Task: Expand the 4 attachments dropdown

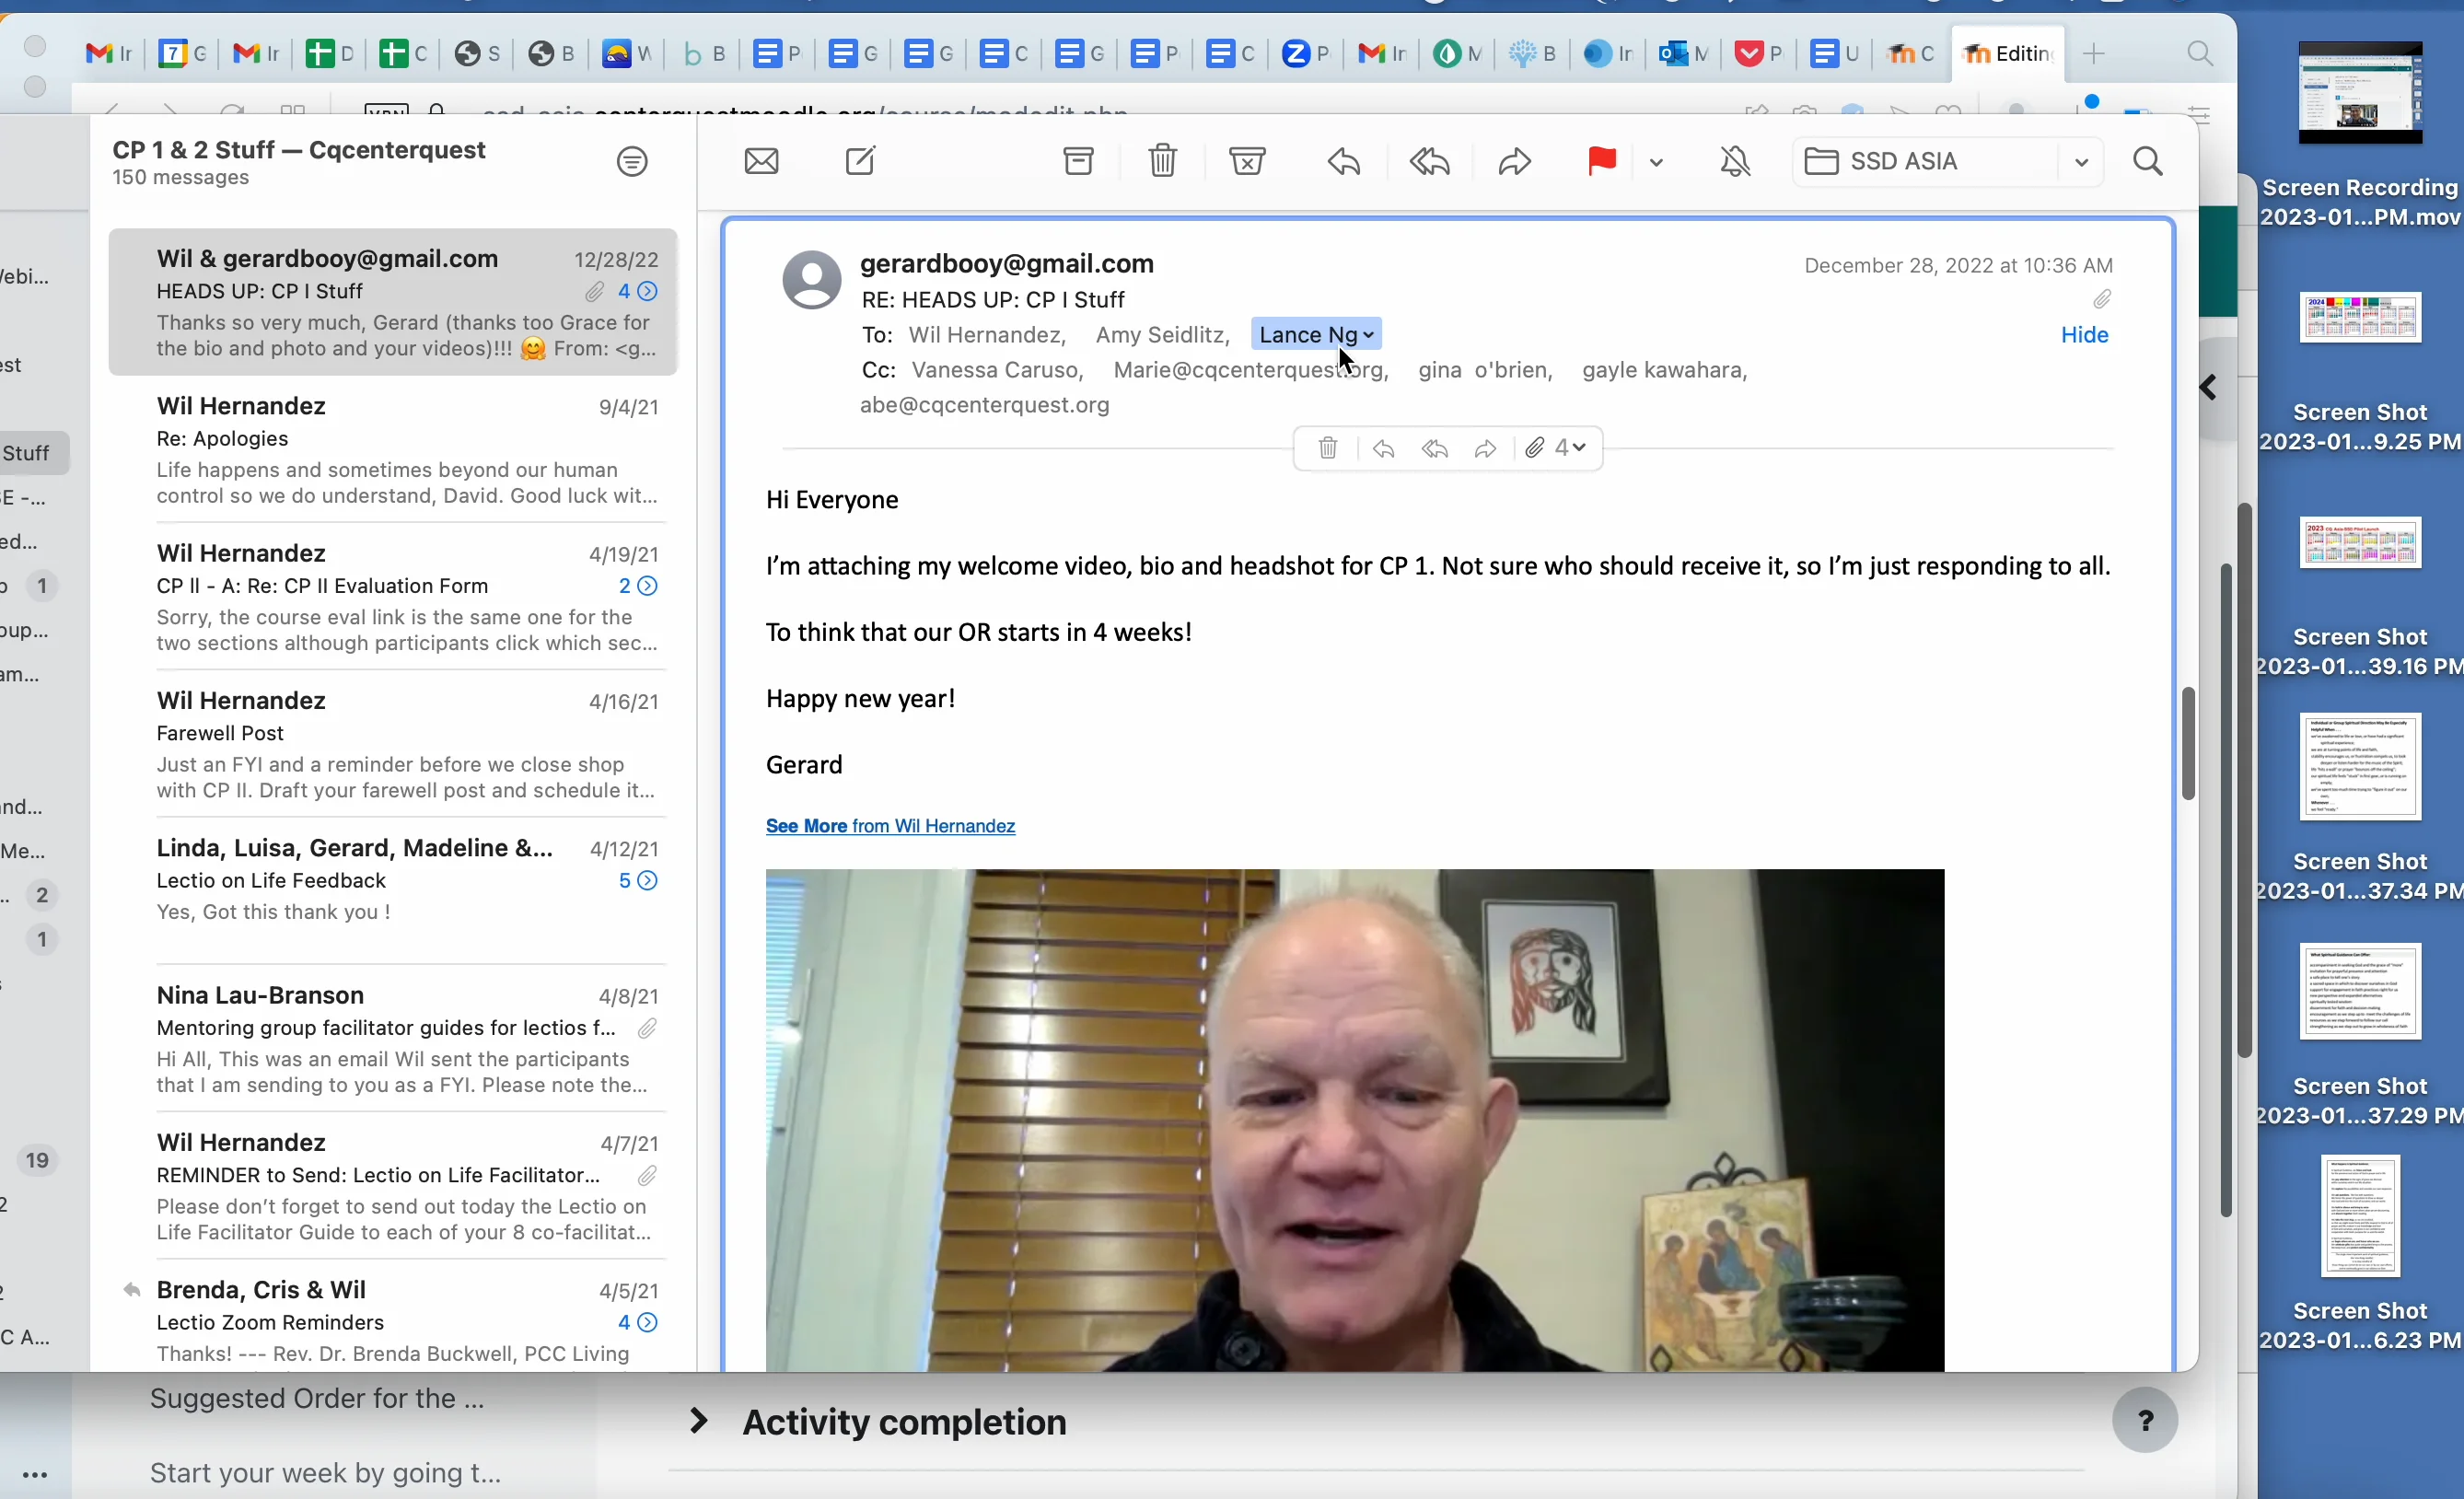Action: [x=1577, y=448]
